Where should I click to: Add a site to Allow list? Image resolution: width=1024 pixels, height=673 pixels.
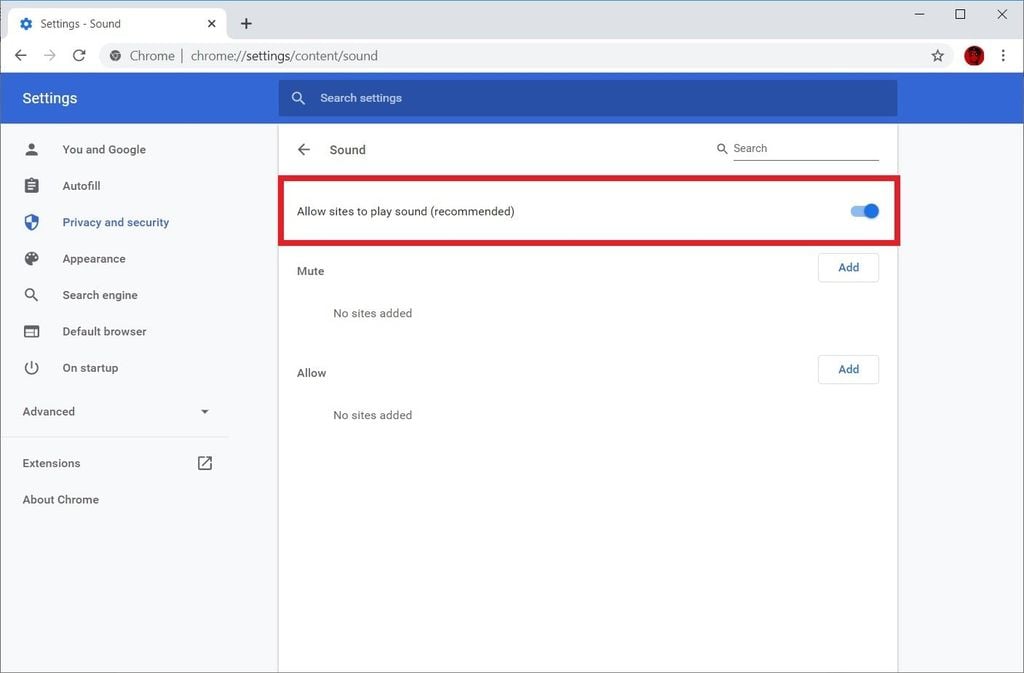(848, 369)
